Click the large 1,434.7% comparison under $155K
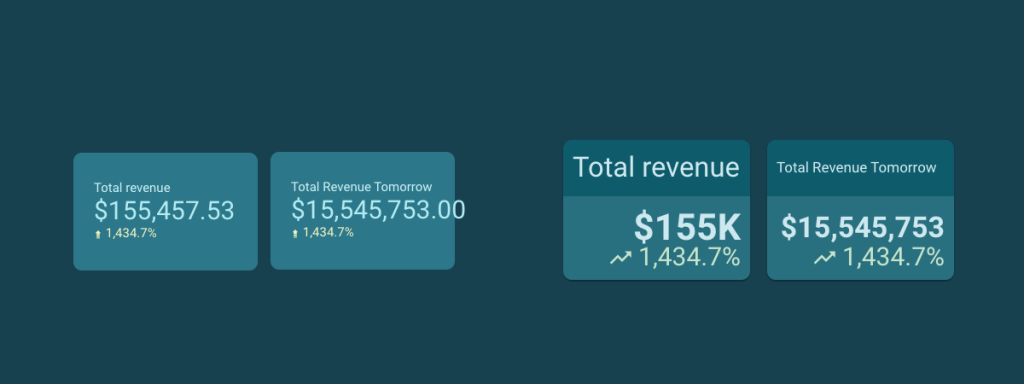This screenshot has height=384, width=1024. 690,257
